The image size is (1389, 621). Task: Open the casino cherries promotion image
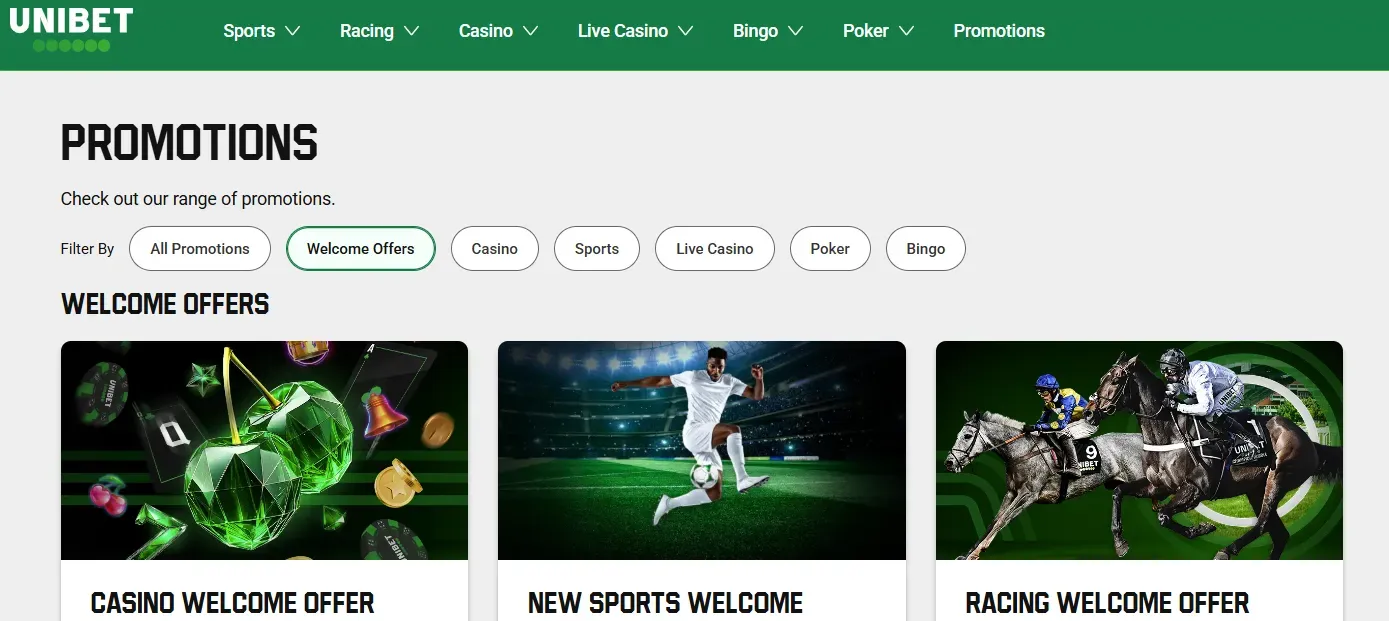coord(264,450)
